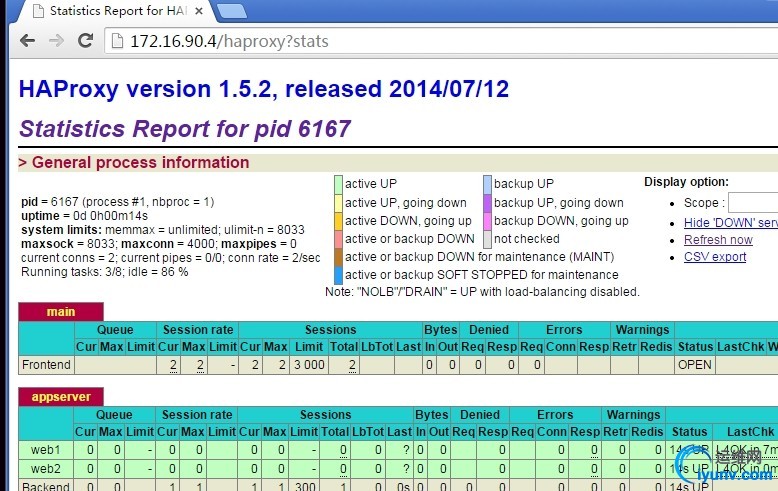Click the Warnings header in appserver table
Screen dimensions: 778x491
[634, 415]
